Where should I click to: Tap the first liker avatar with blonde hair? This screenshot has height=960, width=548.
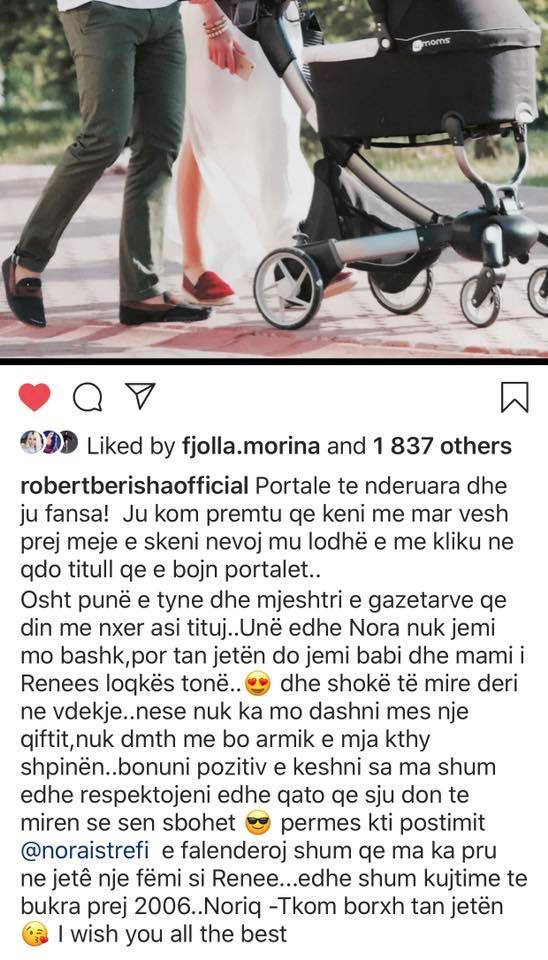[x=30, y=442]
